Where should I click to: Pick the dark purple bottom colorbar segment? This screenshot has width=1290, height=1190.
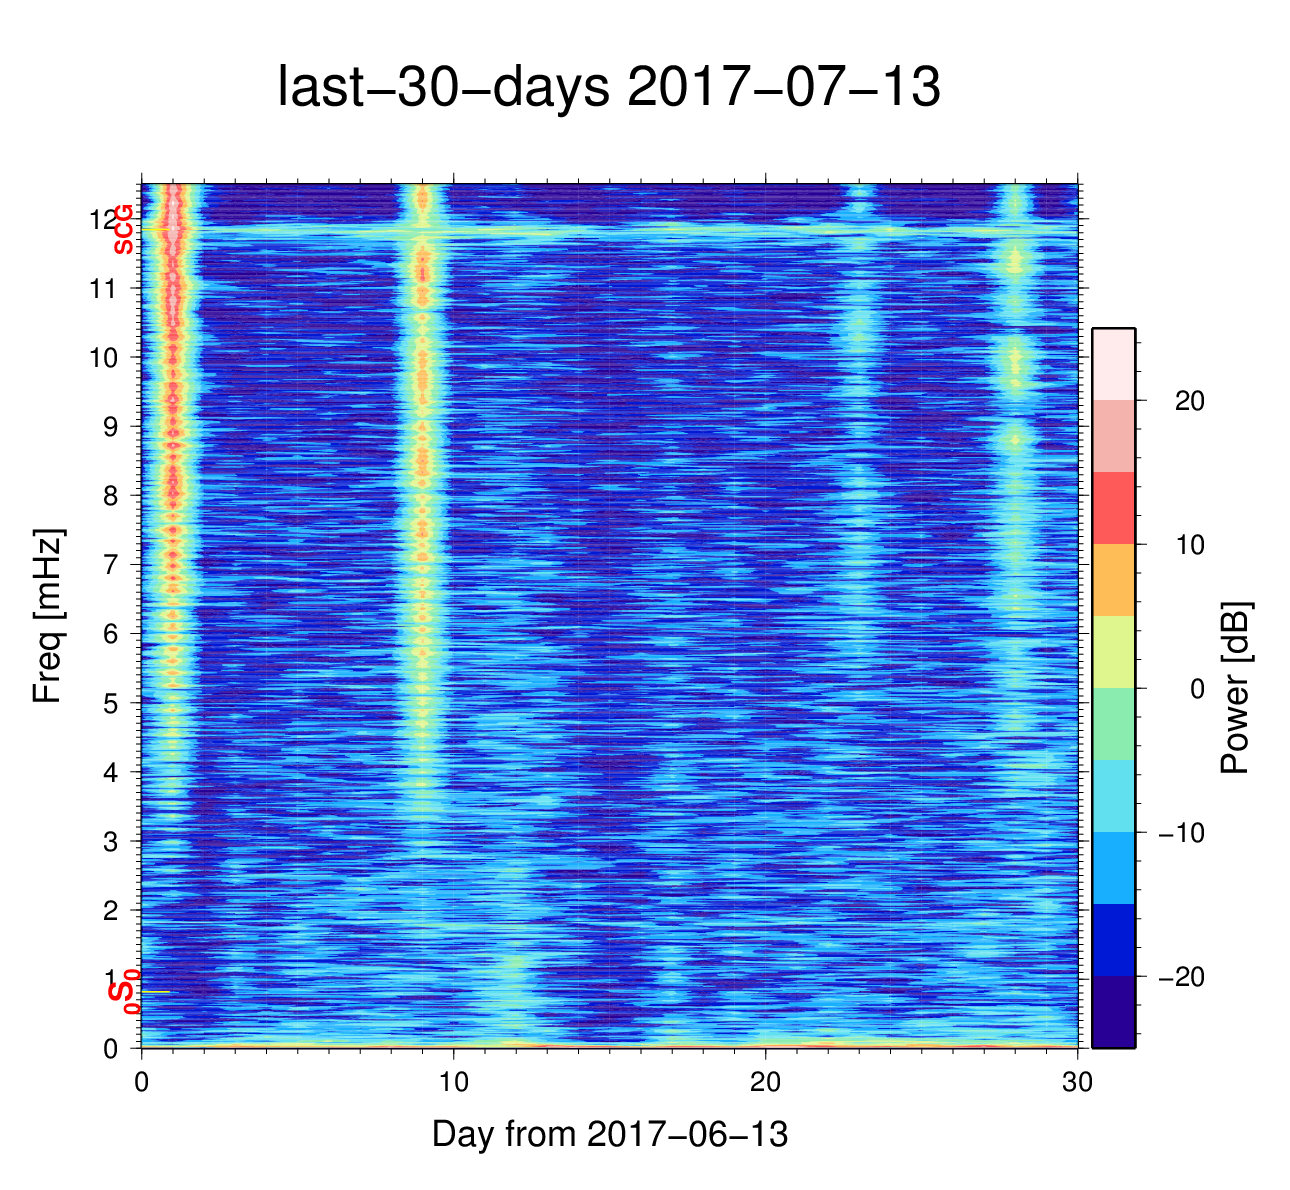1113,1012
